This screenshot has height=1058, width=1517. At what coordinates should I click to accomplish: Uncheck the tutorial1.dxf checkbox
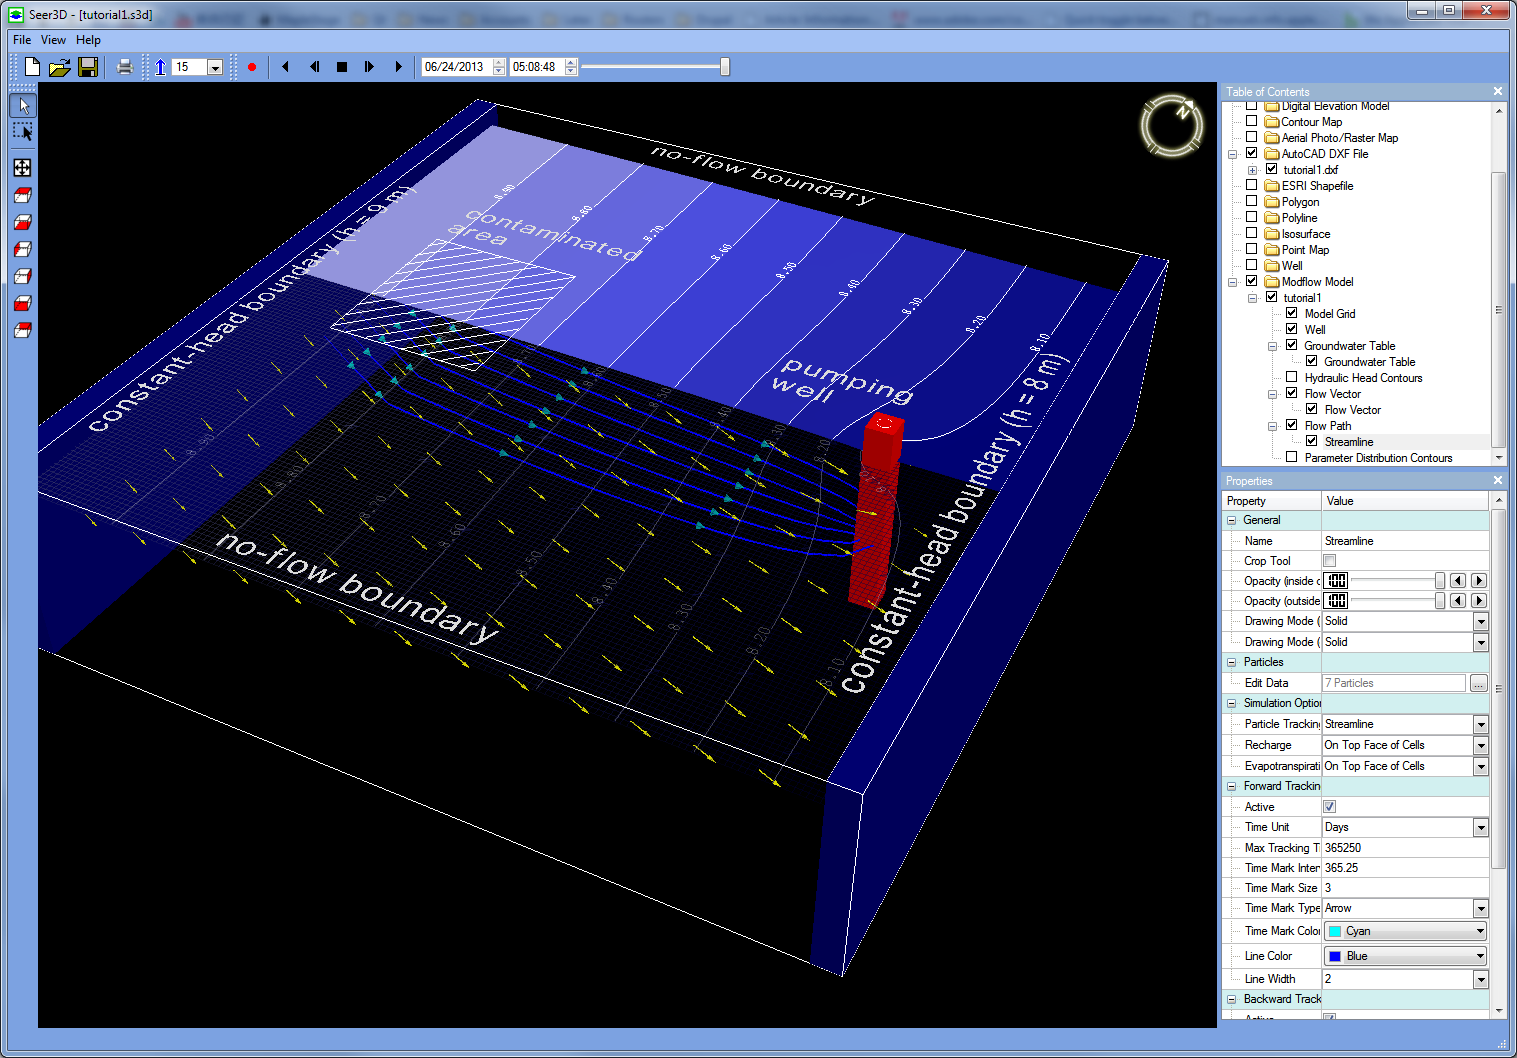pyautogui.click(x=1272, y=169)
